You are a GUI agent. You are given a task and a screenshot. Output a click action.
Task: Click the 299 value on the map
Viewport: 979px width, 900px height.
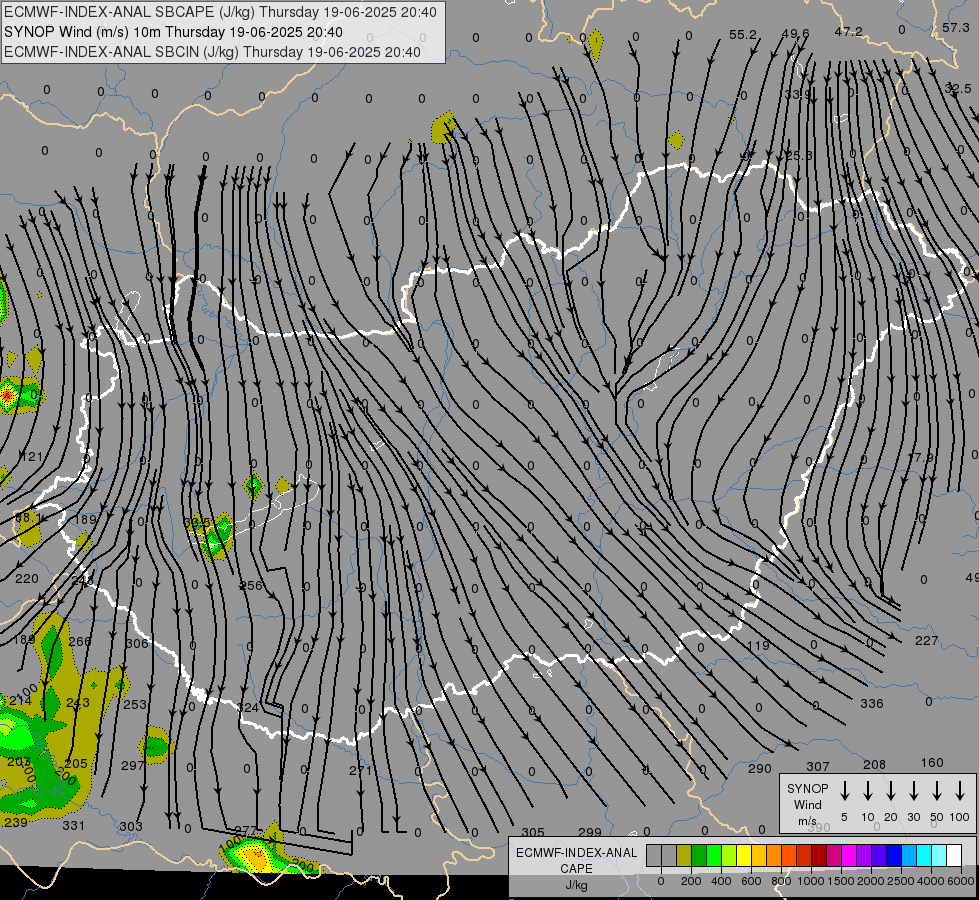[590, 832]
